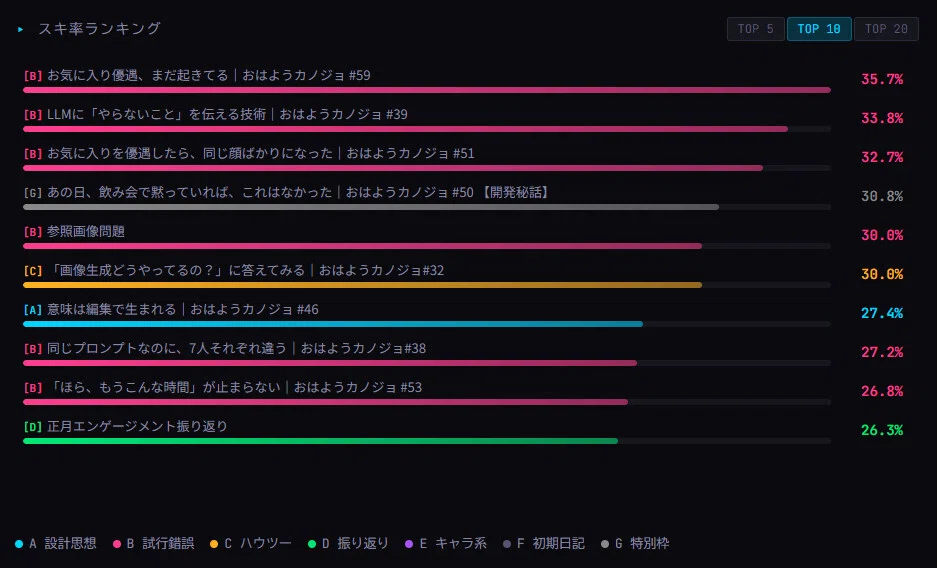The width and height of the screenshot is (937, 568).
Task: Click the [A] tag on 意味は編集で生まれる
Action: [x=33, y=309]
